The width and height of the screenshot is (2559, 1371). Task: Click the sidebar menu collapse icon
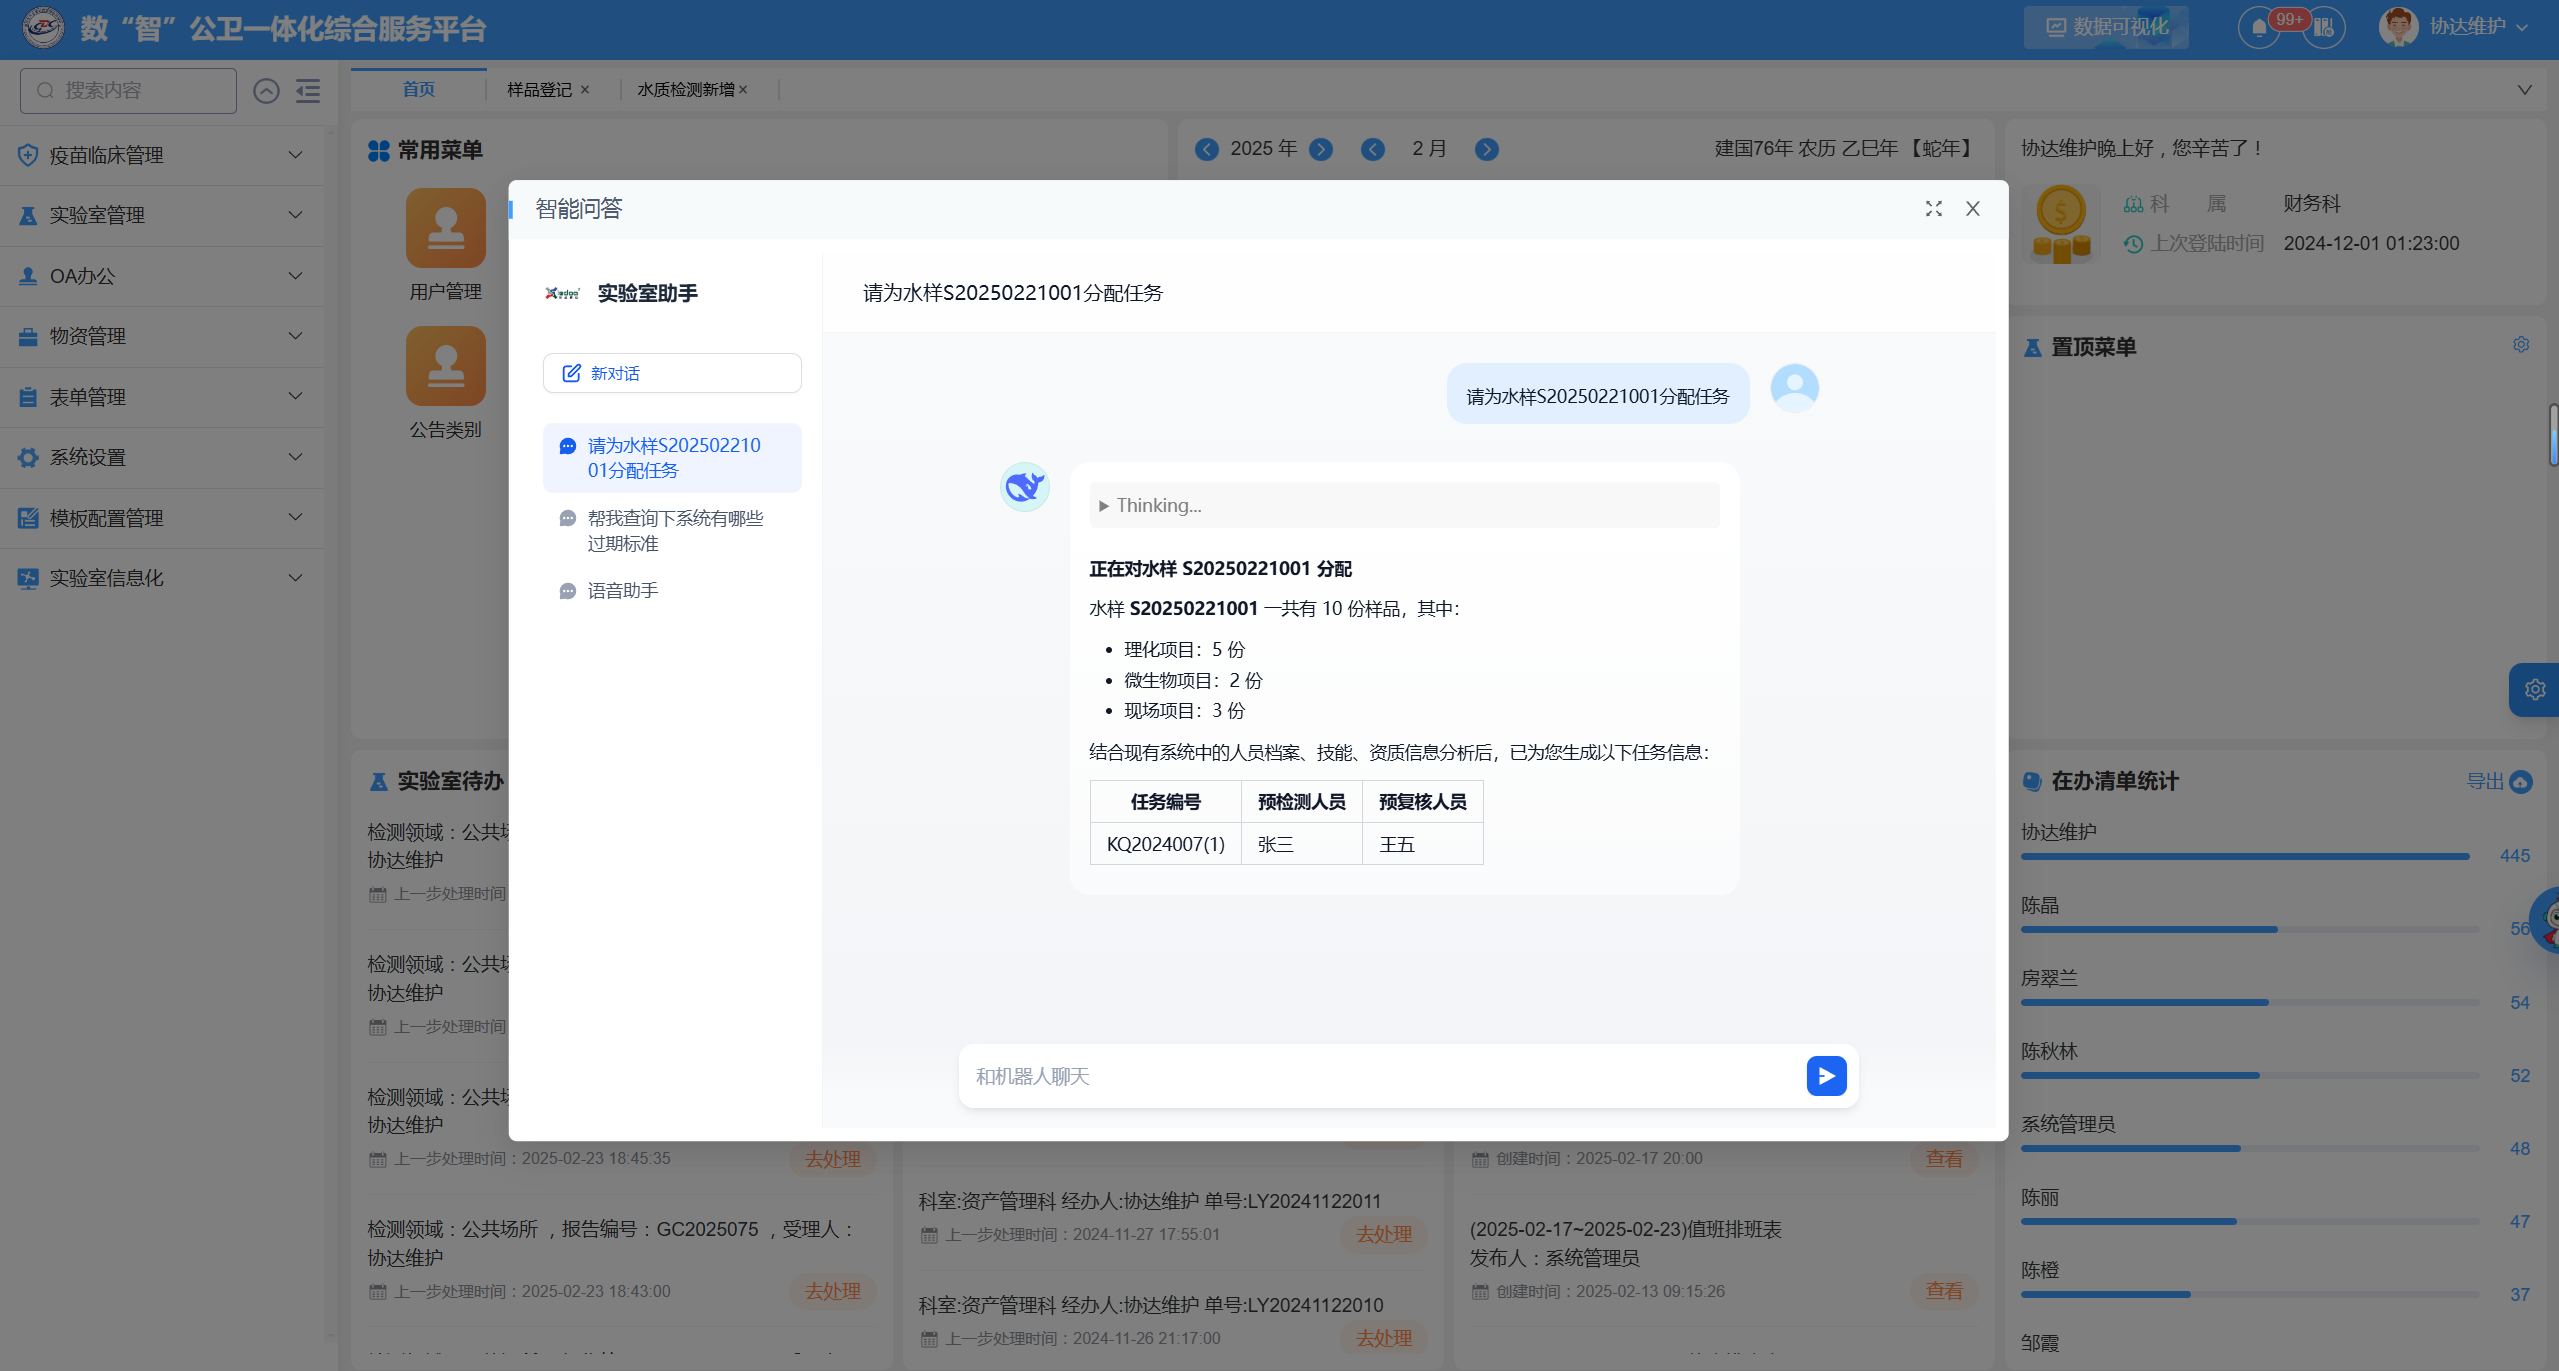tap(308, 91)
